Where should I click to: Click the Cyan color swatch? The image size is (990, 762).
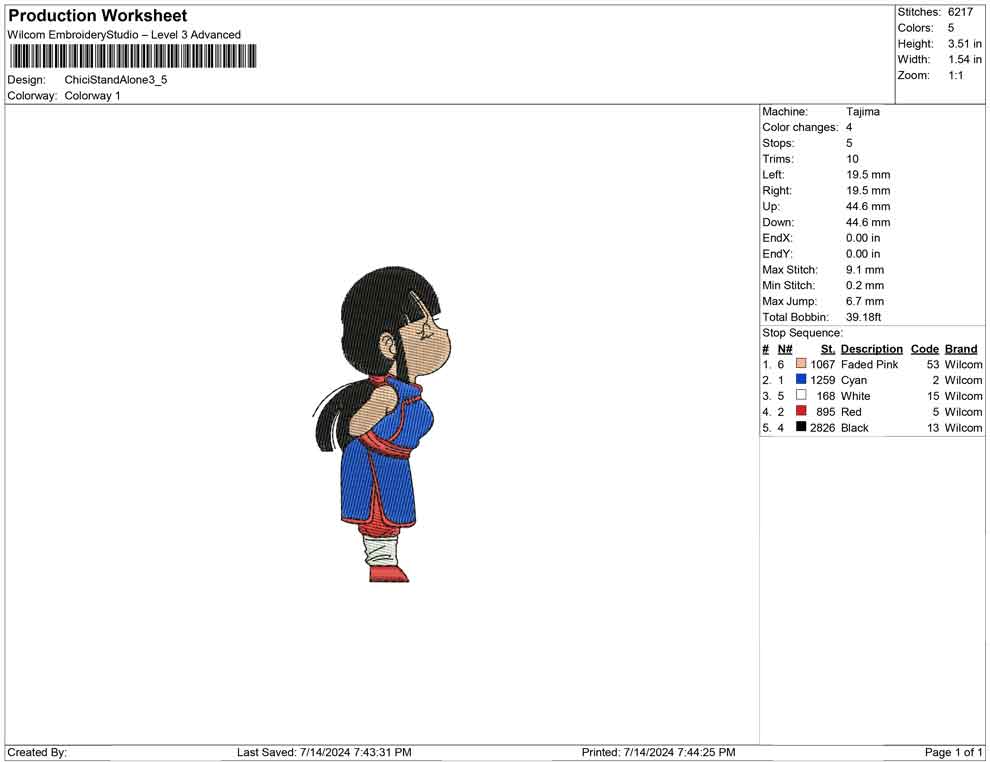[801, 379]
